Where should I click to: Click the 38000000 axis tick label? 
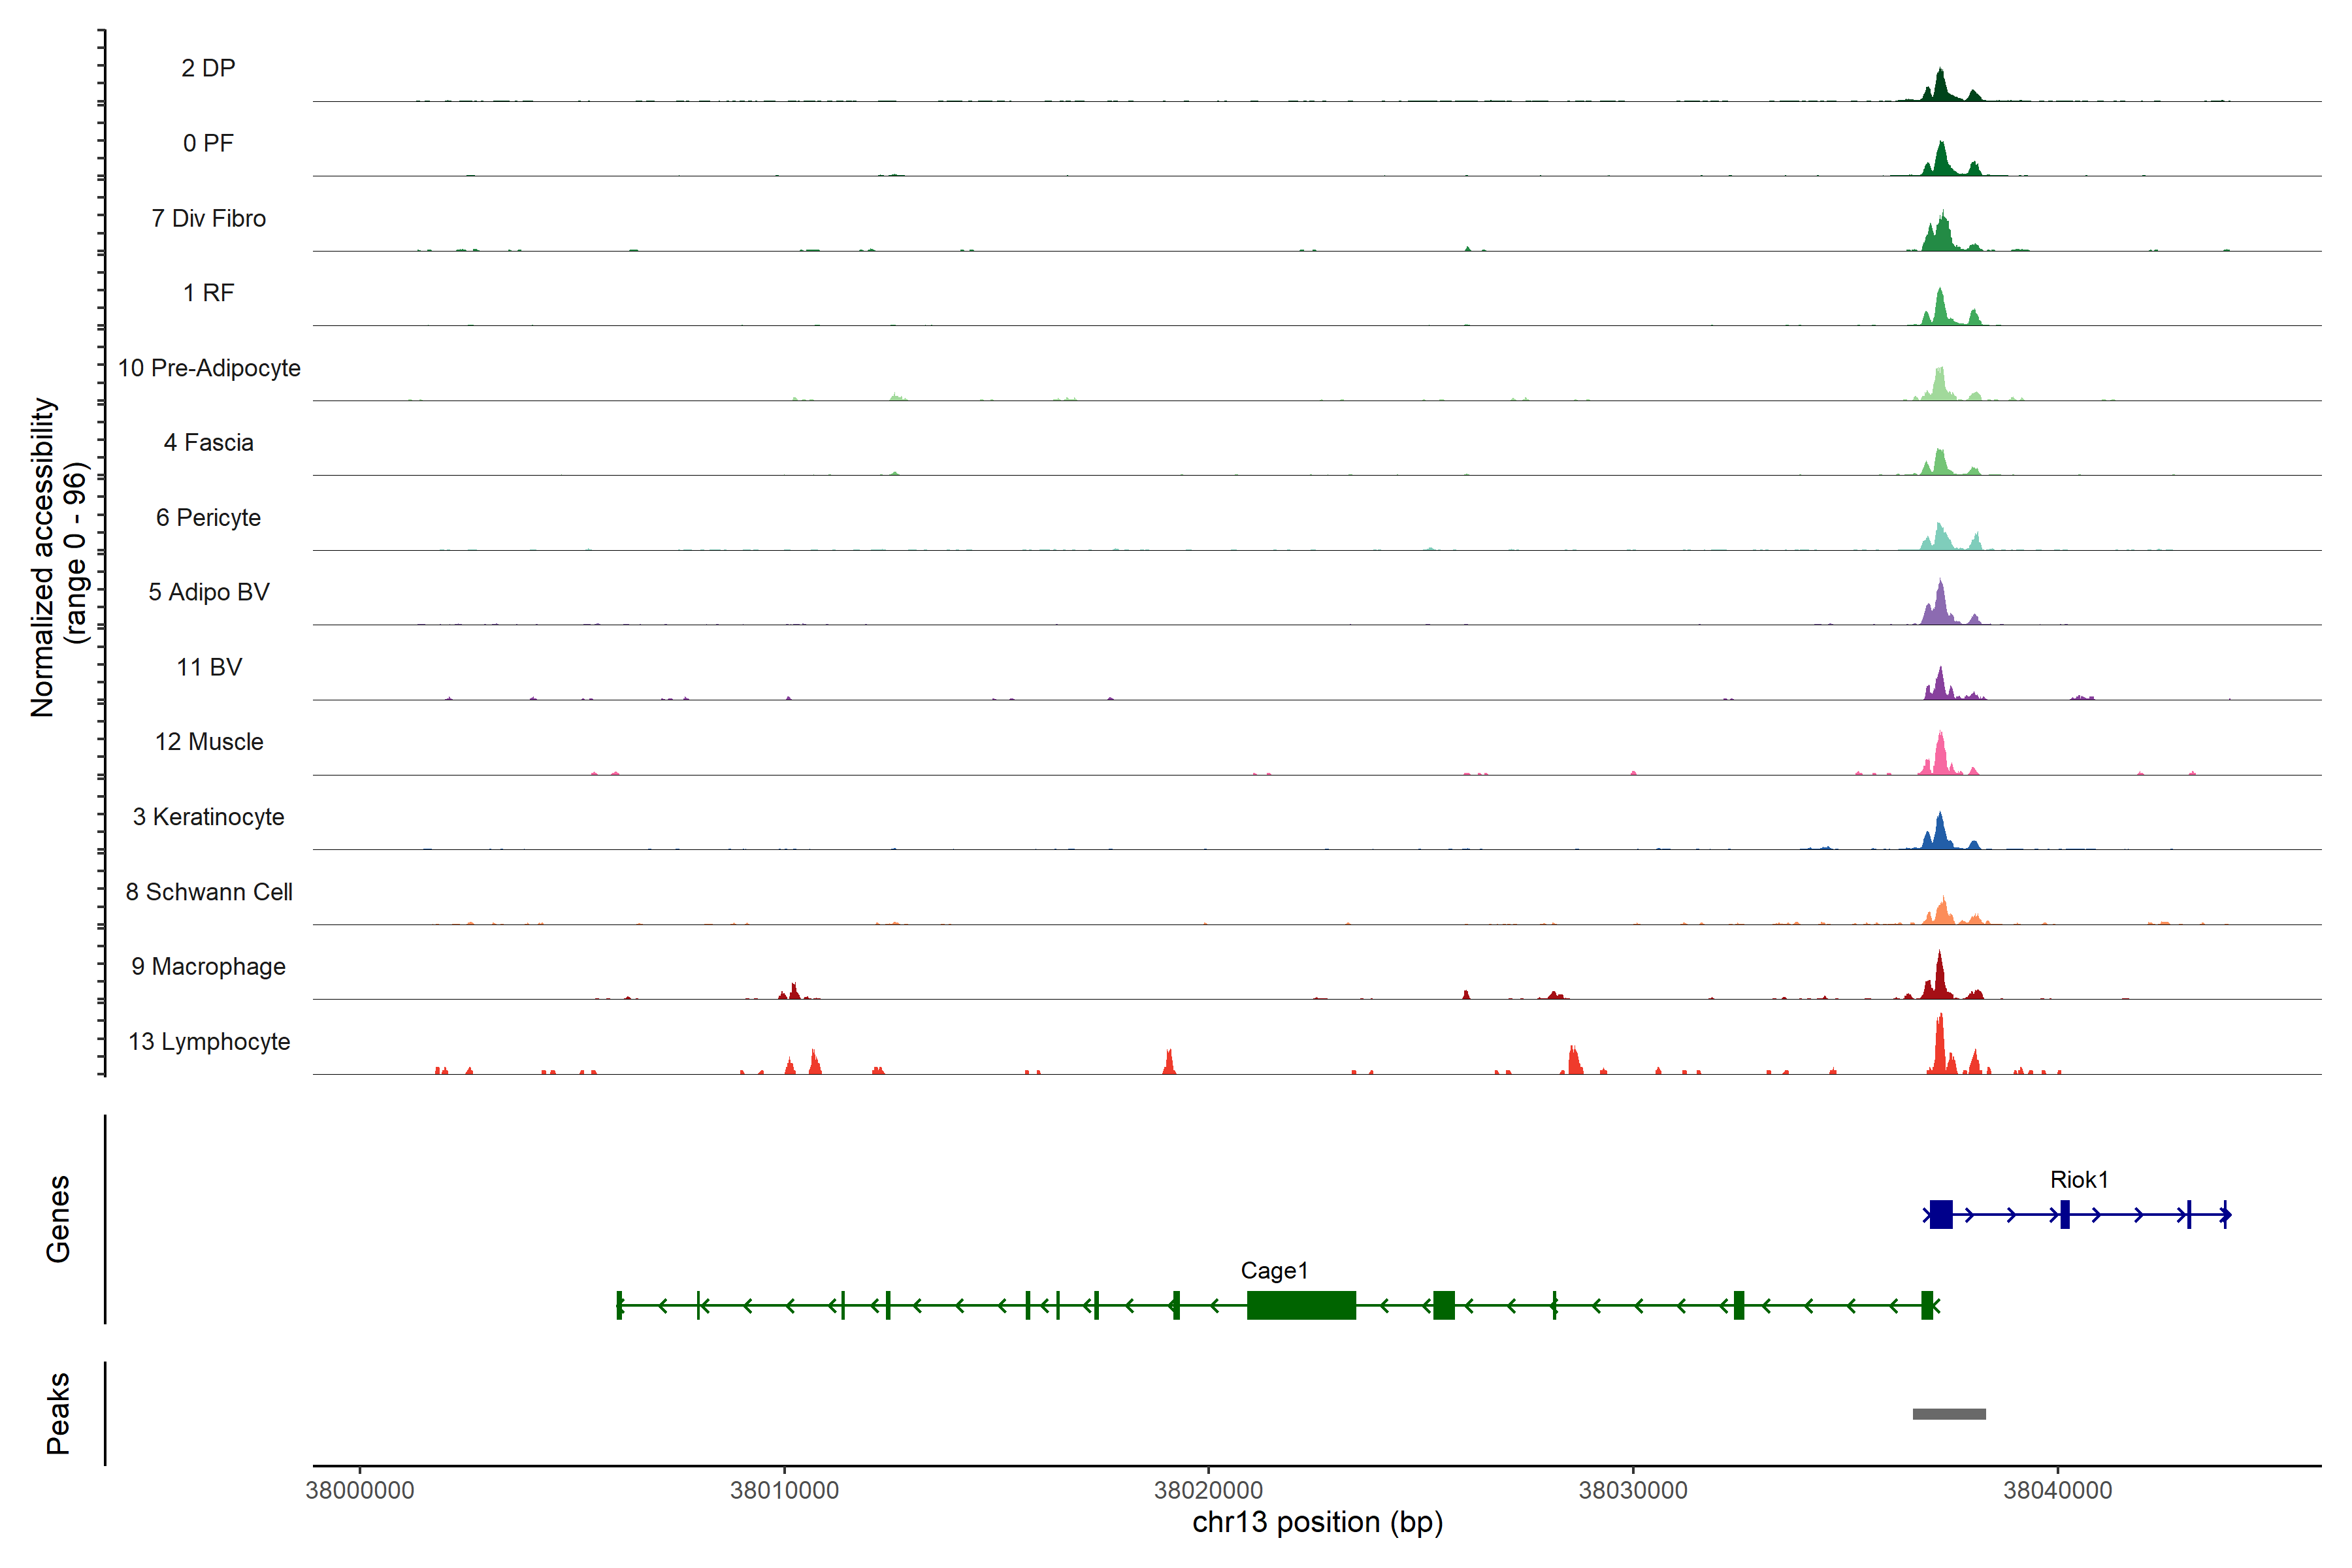360,1491
